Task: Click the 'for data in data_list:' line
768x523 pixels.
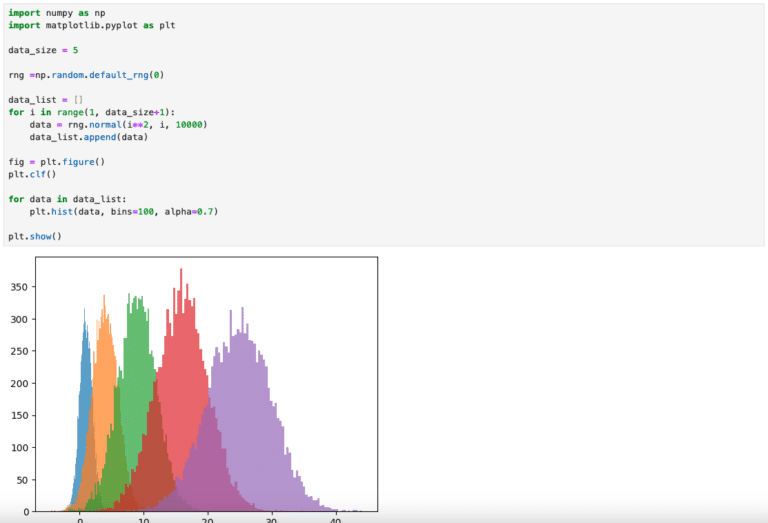Action: click(67, 199)
